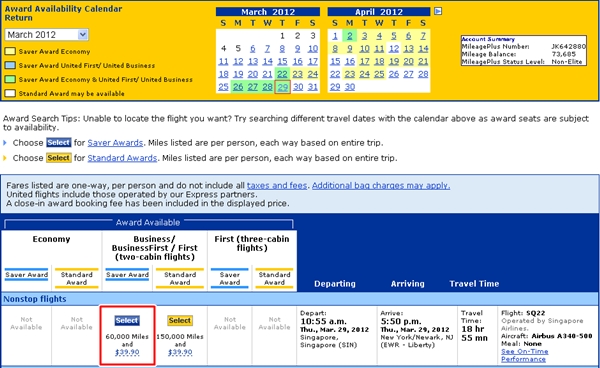The height and width of the screenshot is (368, 600).
Task: Pick March 26 in the calendar
Action: (238, 87)
